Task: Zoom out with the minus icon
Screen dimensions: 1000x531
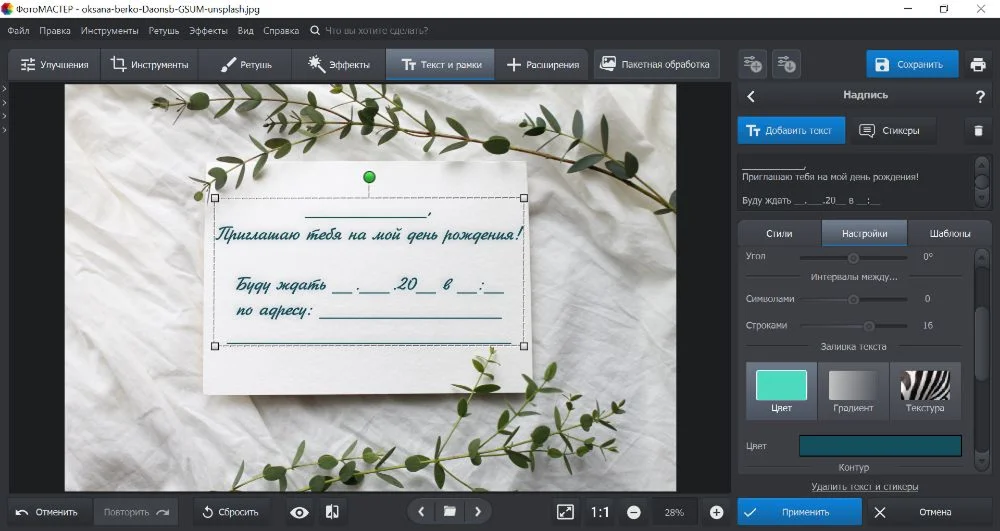Action: [634, 512]
